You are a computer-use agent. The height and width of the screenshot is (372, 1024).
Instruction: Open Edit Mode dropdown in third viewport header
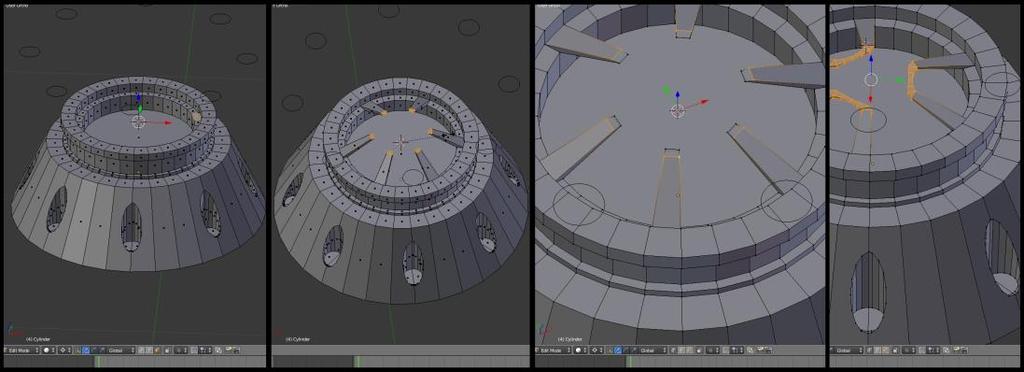click(553, 350)
